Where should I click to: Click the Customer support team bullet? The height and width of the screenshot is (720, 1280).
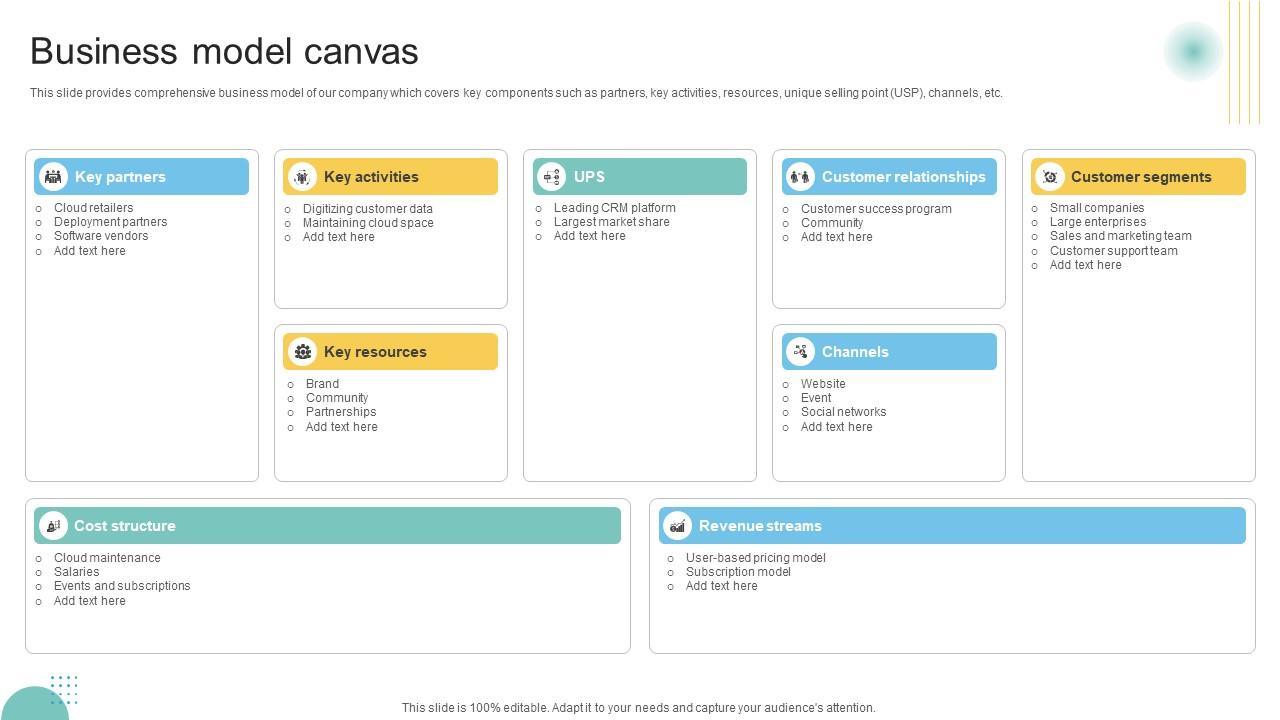tap(1114, 251)
